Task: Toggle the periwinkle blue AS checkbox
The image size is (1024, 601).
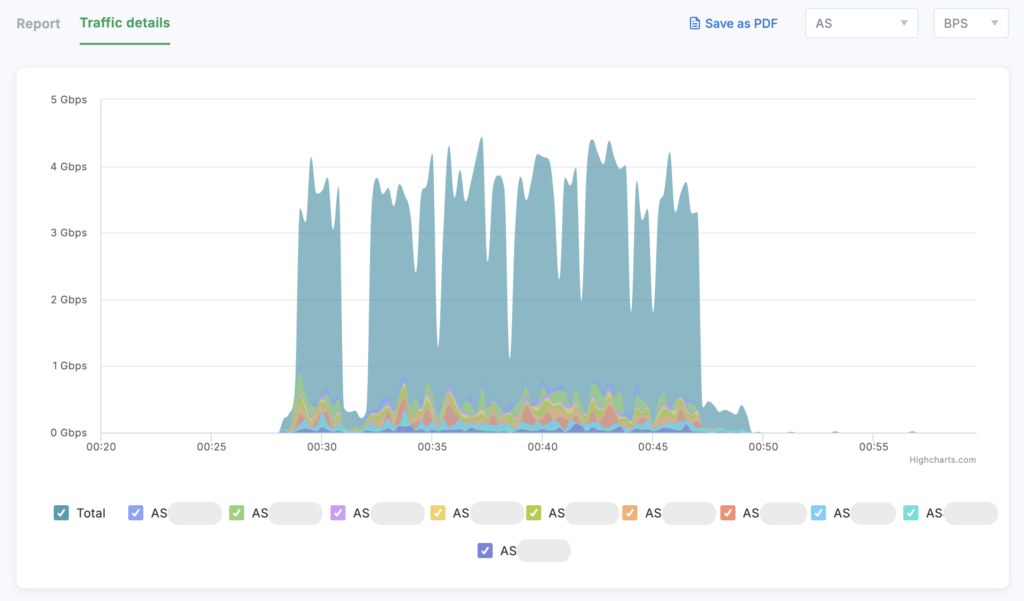Action: coord(136,513)
